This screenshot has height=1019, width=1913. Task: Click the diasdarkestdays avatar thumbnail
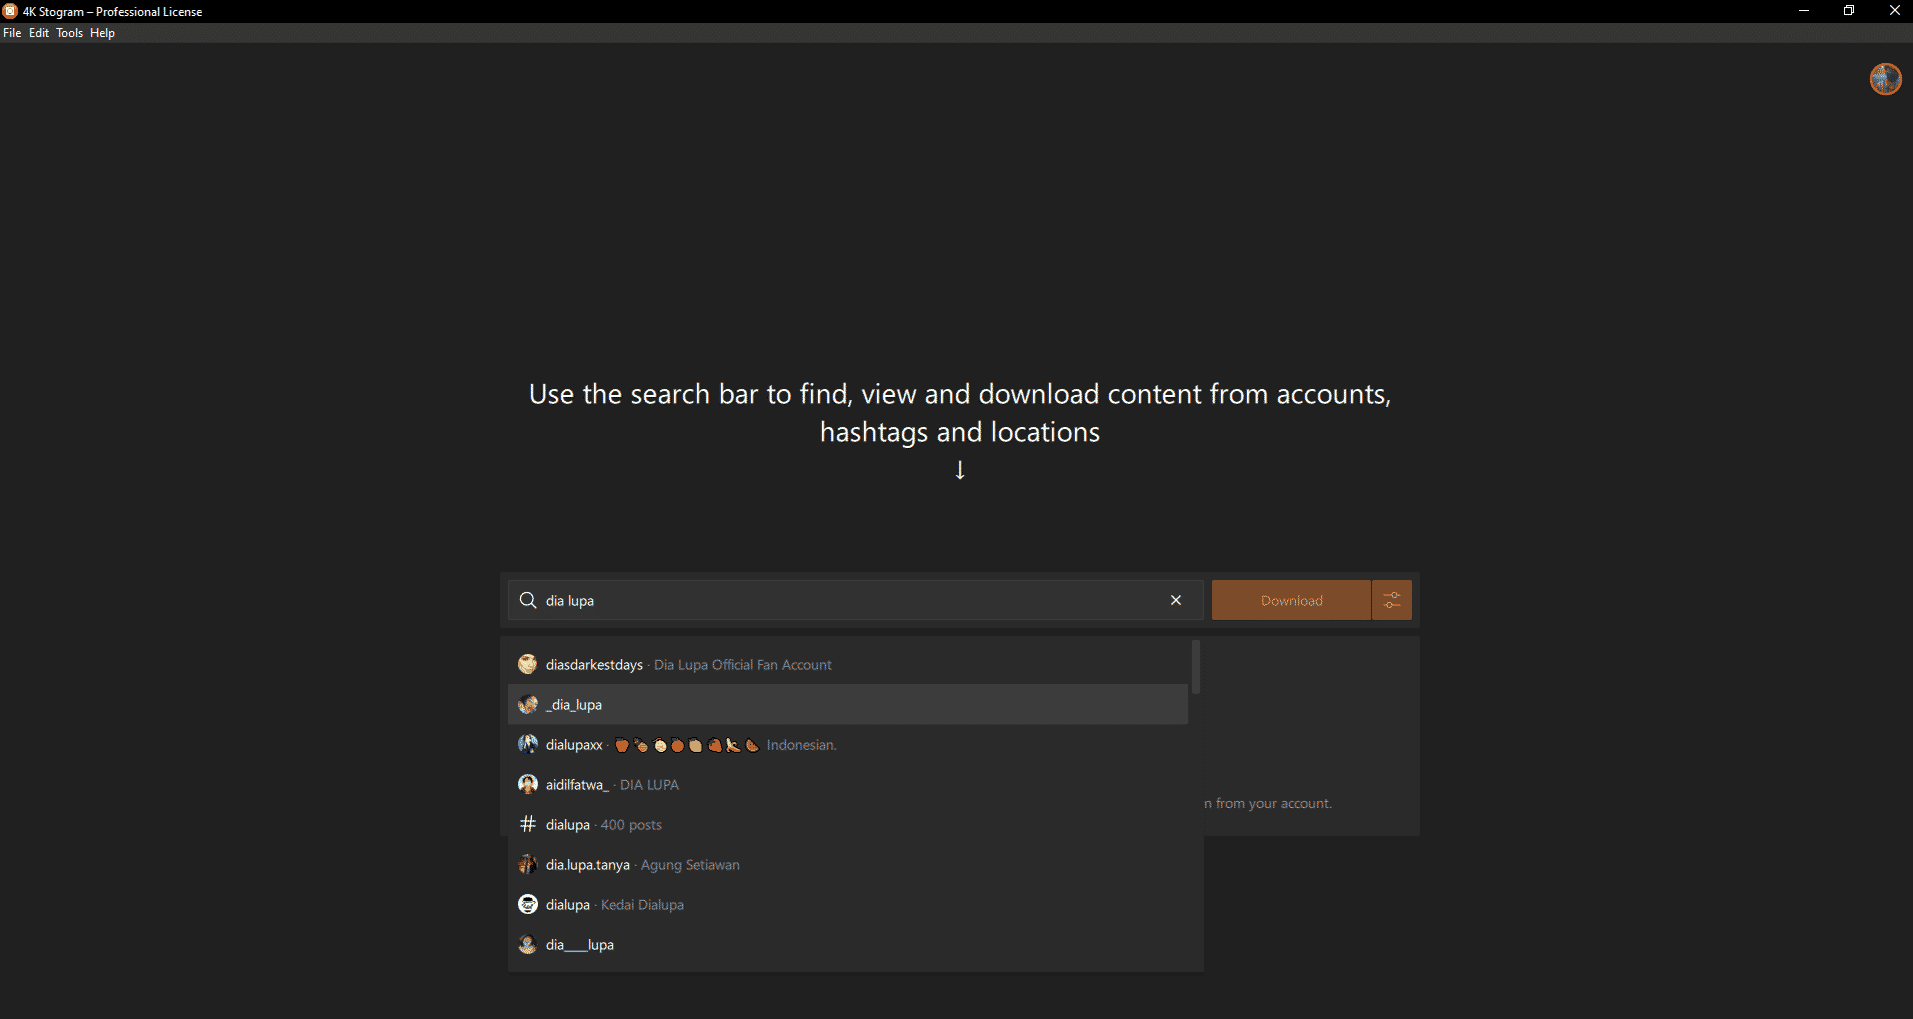(528, 664)
